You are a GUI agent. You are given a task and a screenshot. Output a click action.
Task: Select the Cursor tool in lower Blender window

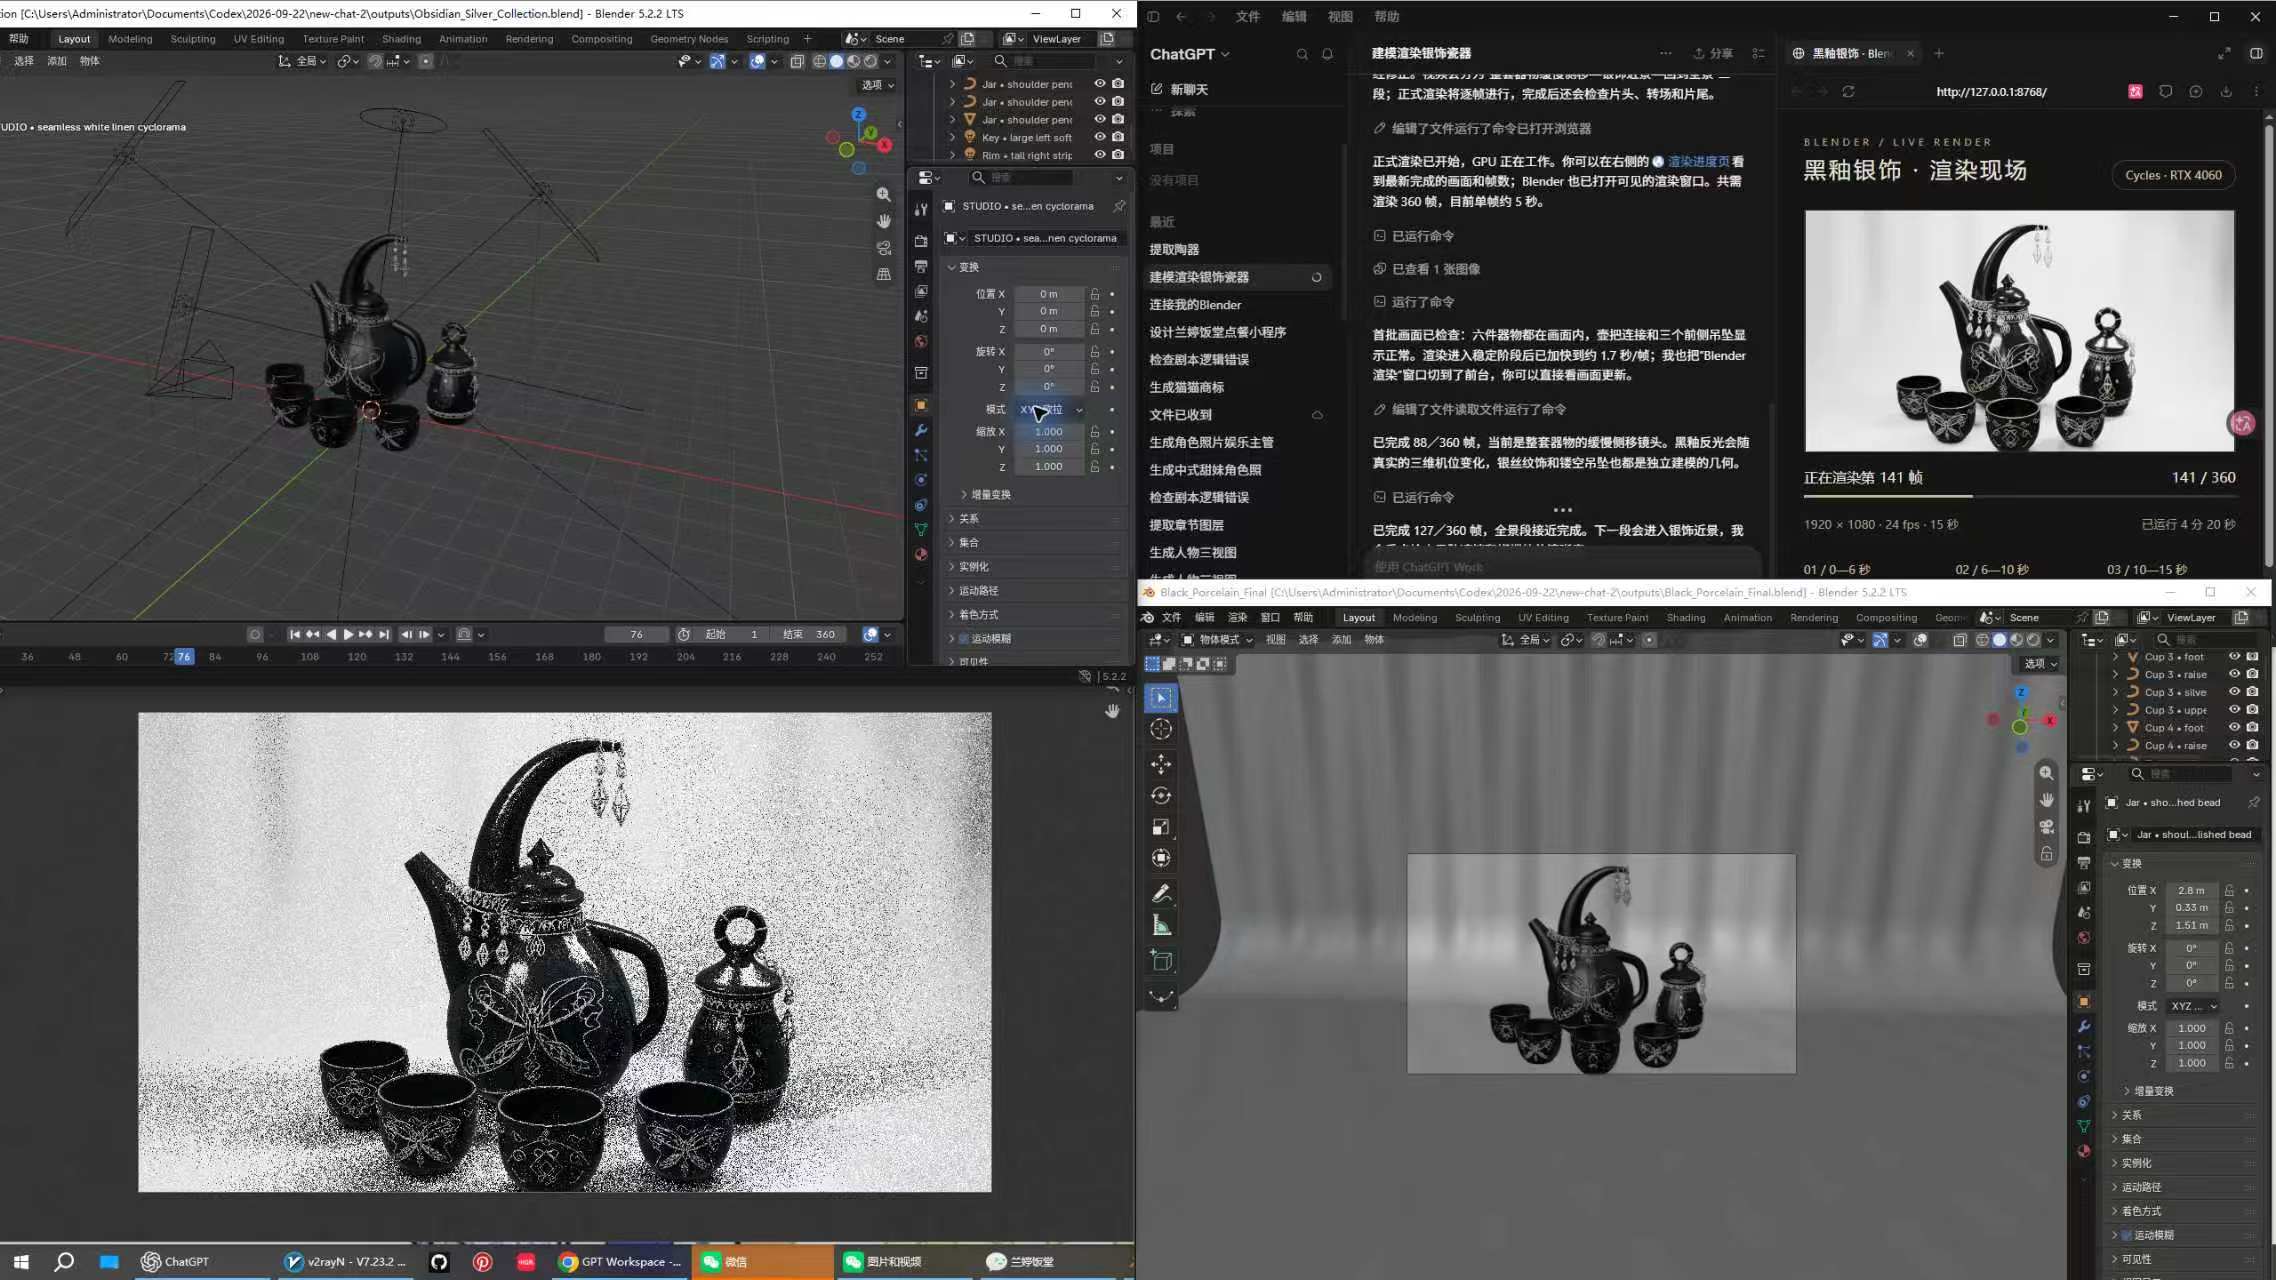pyautogui.click(x=1161, y=729)
